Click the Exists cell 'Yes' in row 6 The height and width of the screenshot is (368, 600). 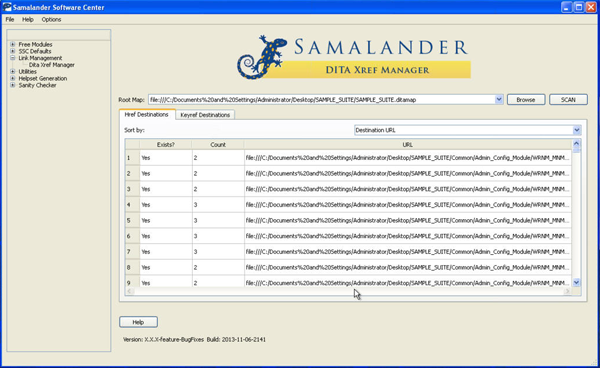point(166,236)
